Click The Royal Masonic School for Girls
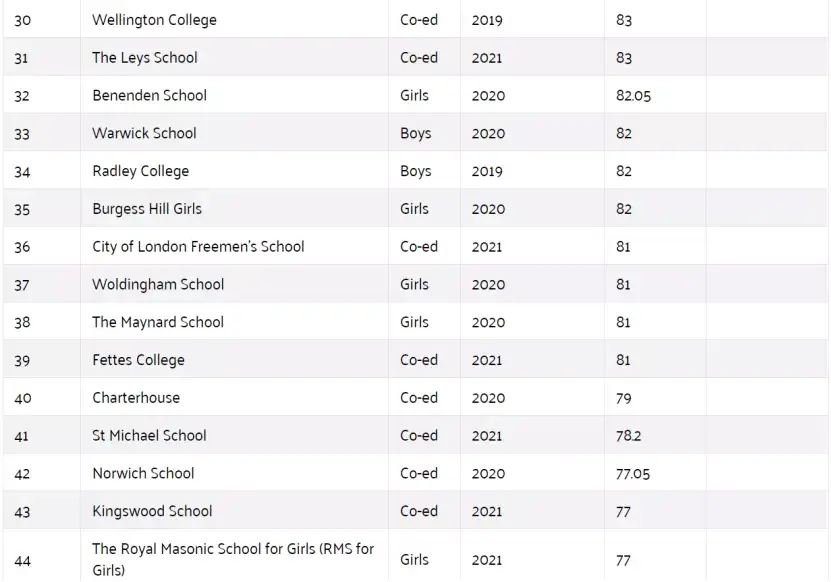This screenshot has width=831, height=582. click(x=233, y=549)
